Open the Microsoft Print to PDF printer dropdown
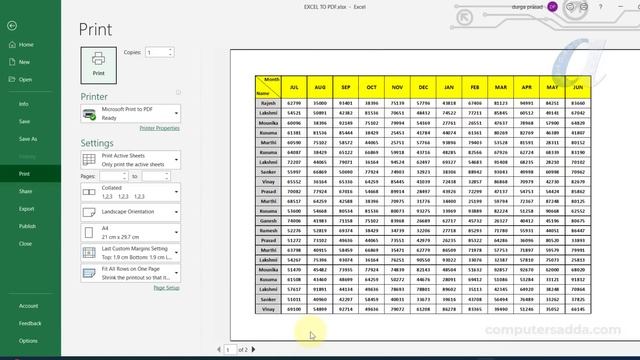The width and height of the screenshot is (640, 360). click(131, 113)
